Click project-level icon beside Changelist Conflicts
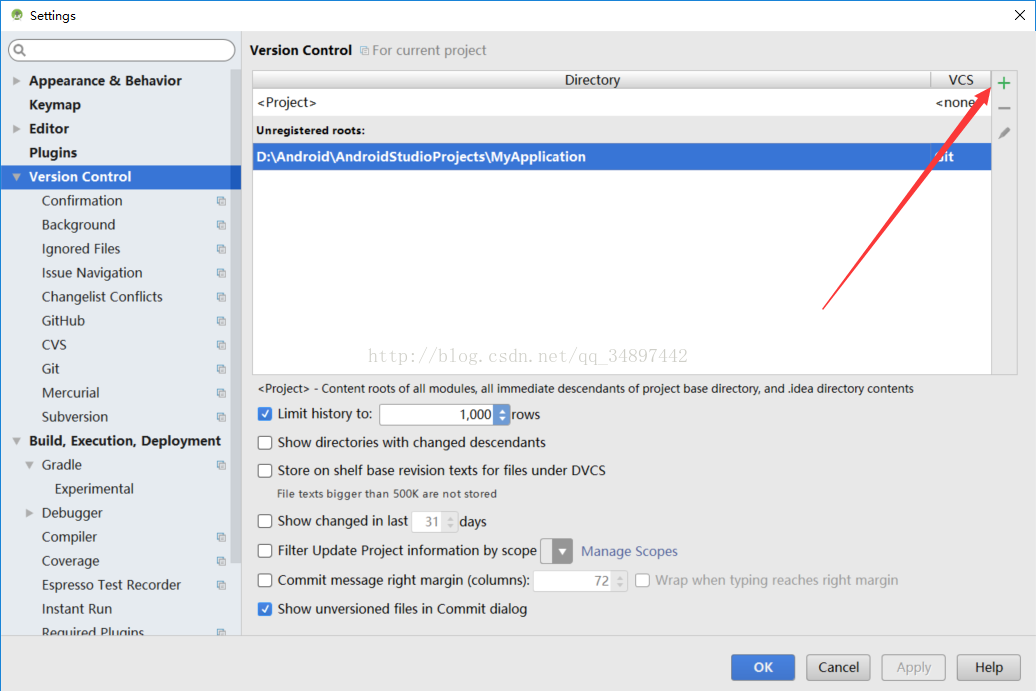This screenshot has width=1036, height=691. point(221,297)
